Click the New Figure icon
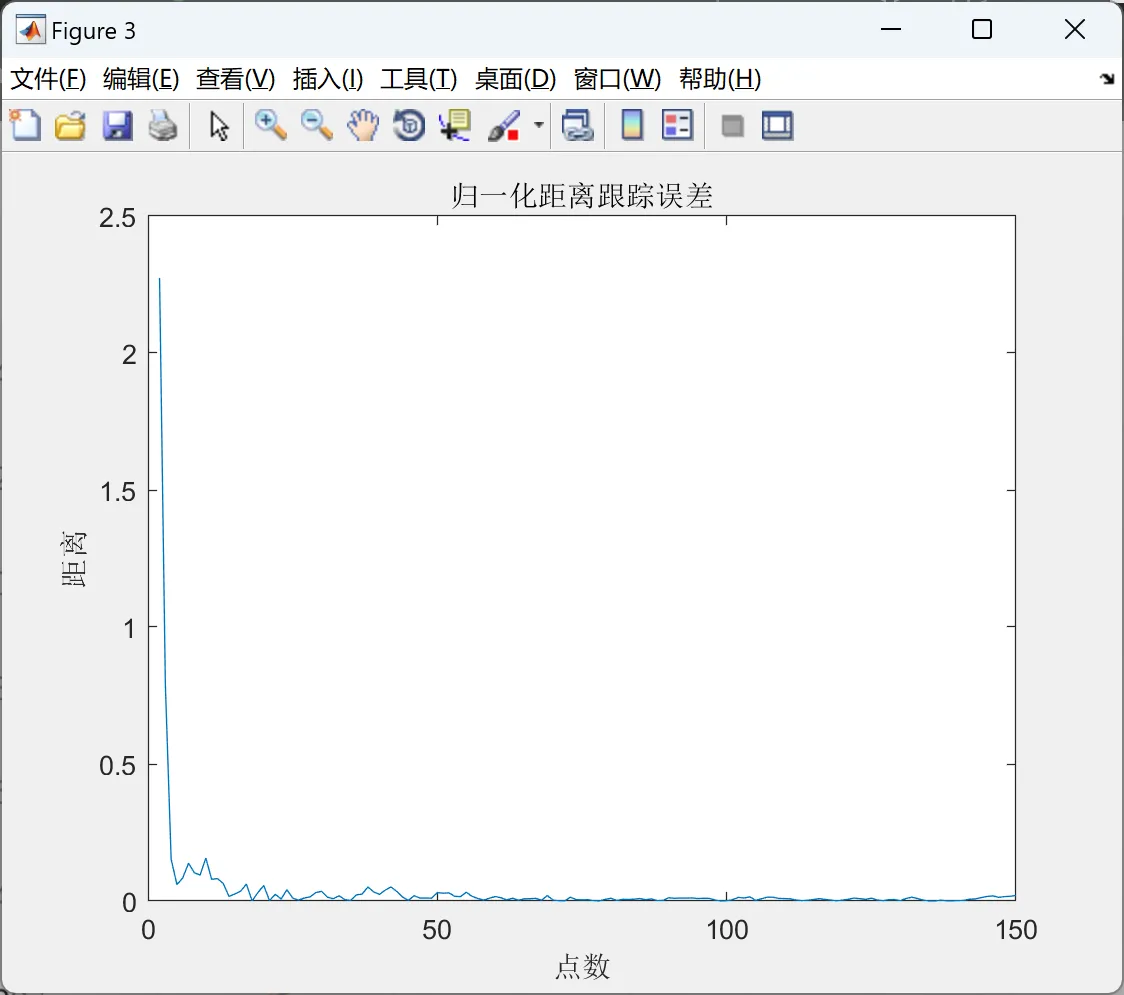Screen dimensions: 1124x995 pyautogui.click(x=25, y=125)
